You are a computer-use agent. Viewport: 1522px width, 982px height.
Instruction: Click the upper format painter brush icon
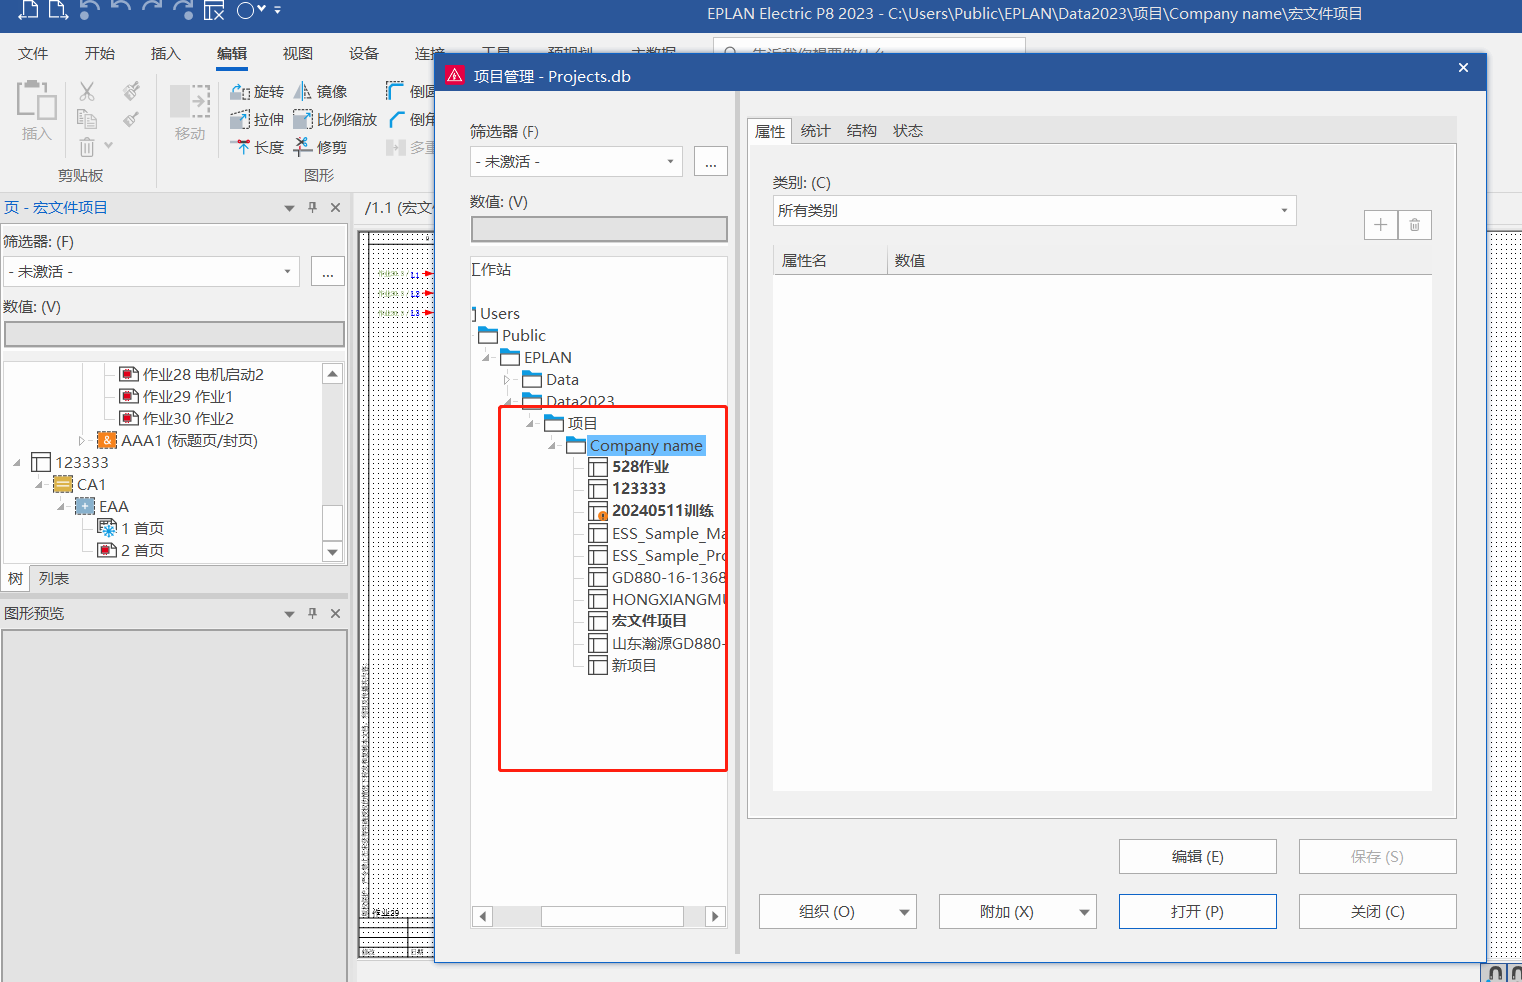point(131,91)
